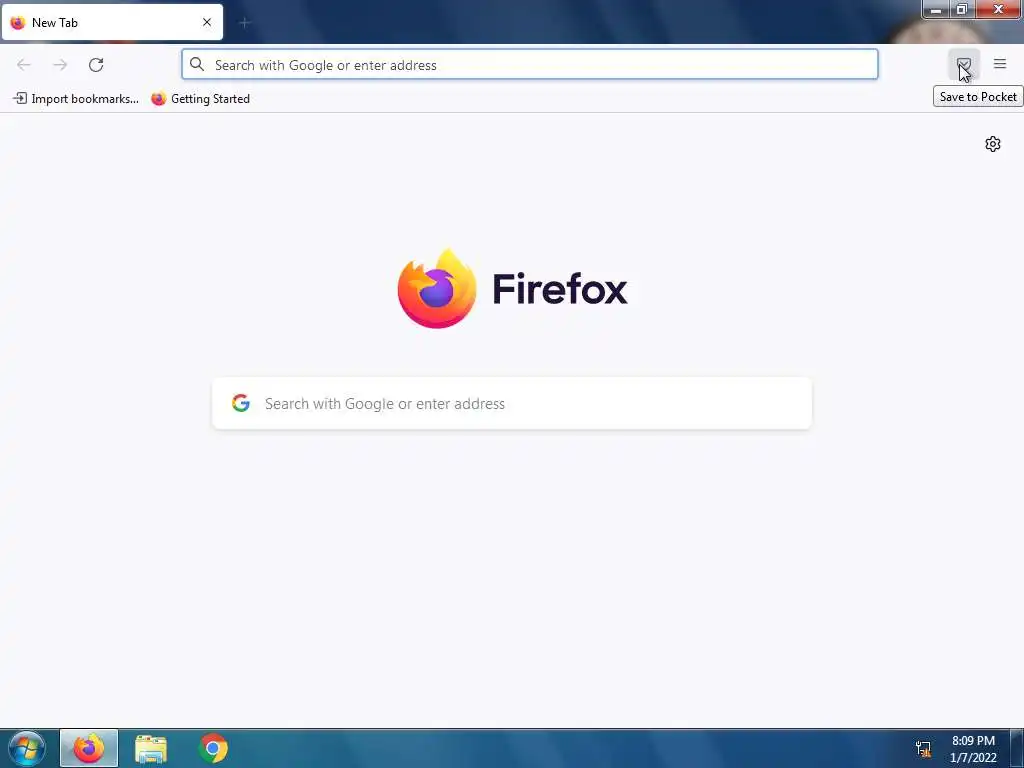Click the center Google search box
Image resolution: width=1024 pixels, height=768 pixels.
(512, 404)
